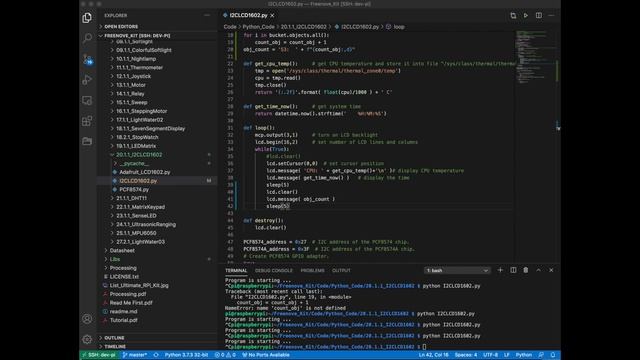Click the Spaces: 4 indentation setting
The image size is (640, 360).
coord(466,355)
